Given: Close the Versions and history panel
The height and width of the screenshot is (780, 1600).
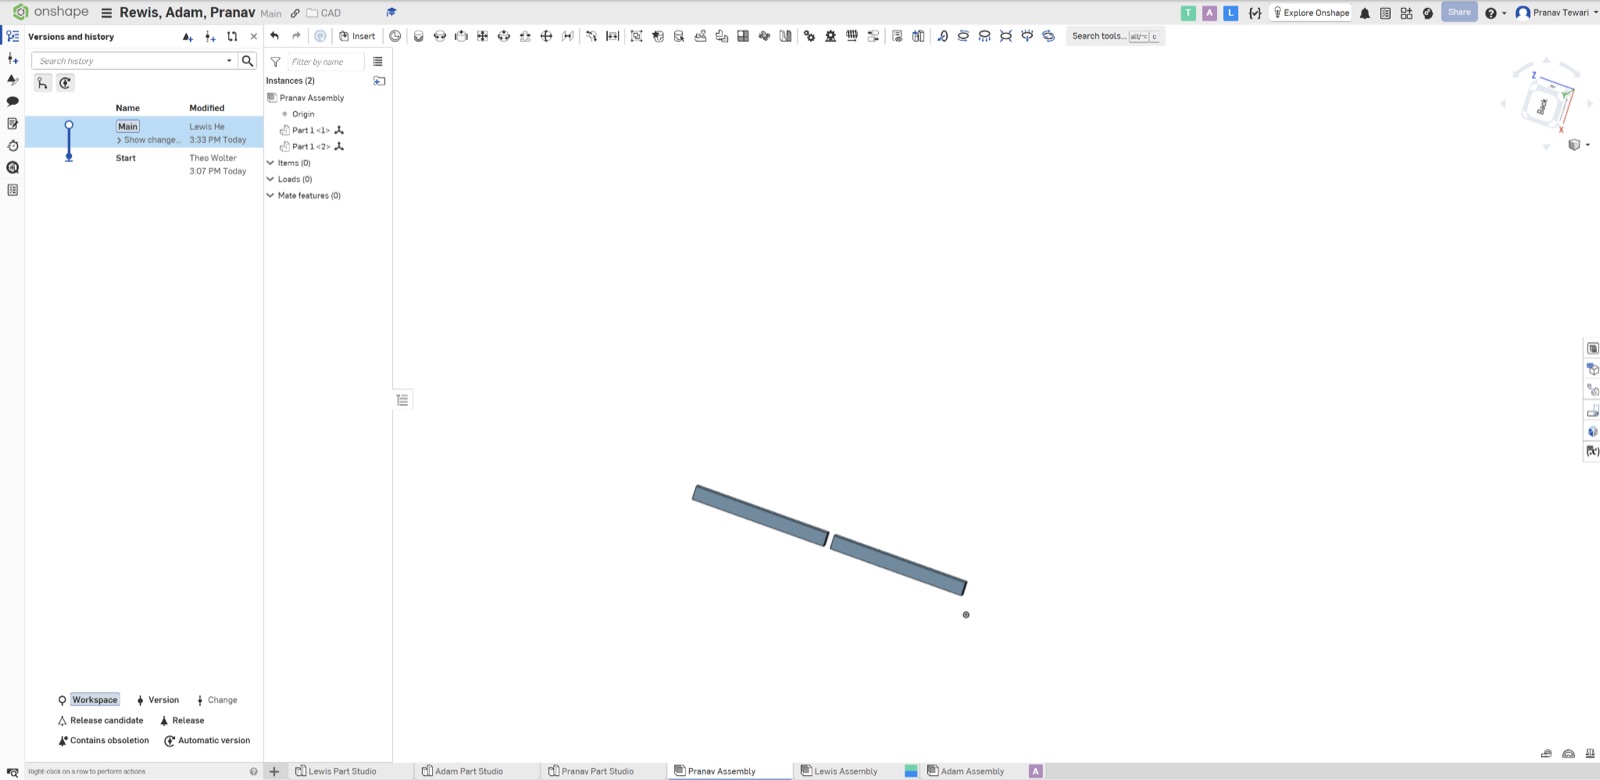Looking at the screenshot, I should pyautogui.click(x=254, y=37).
